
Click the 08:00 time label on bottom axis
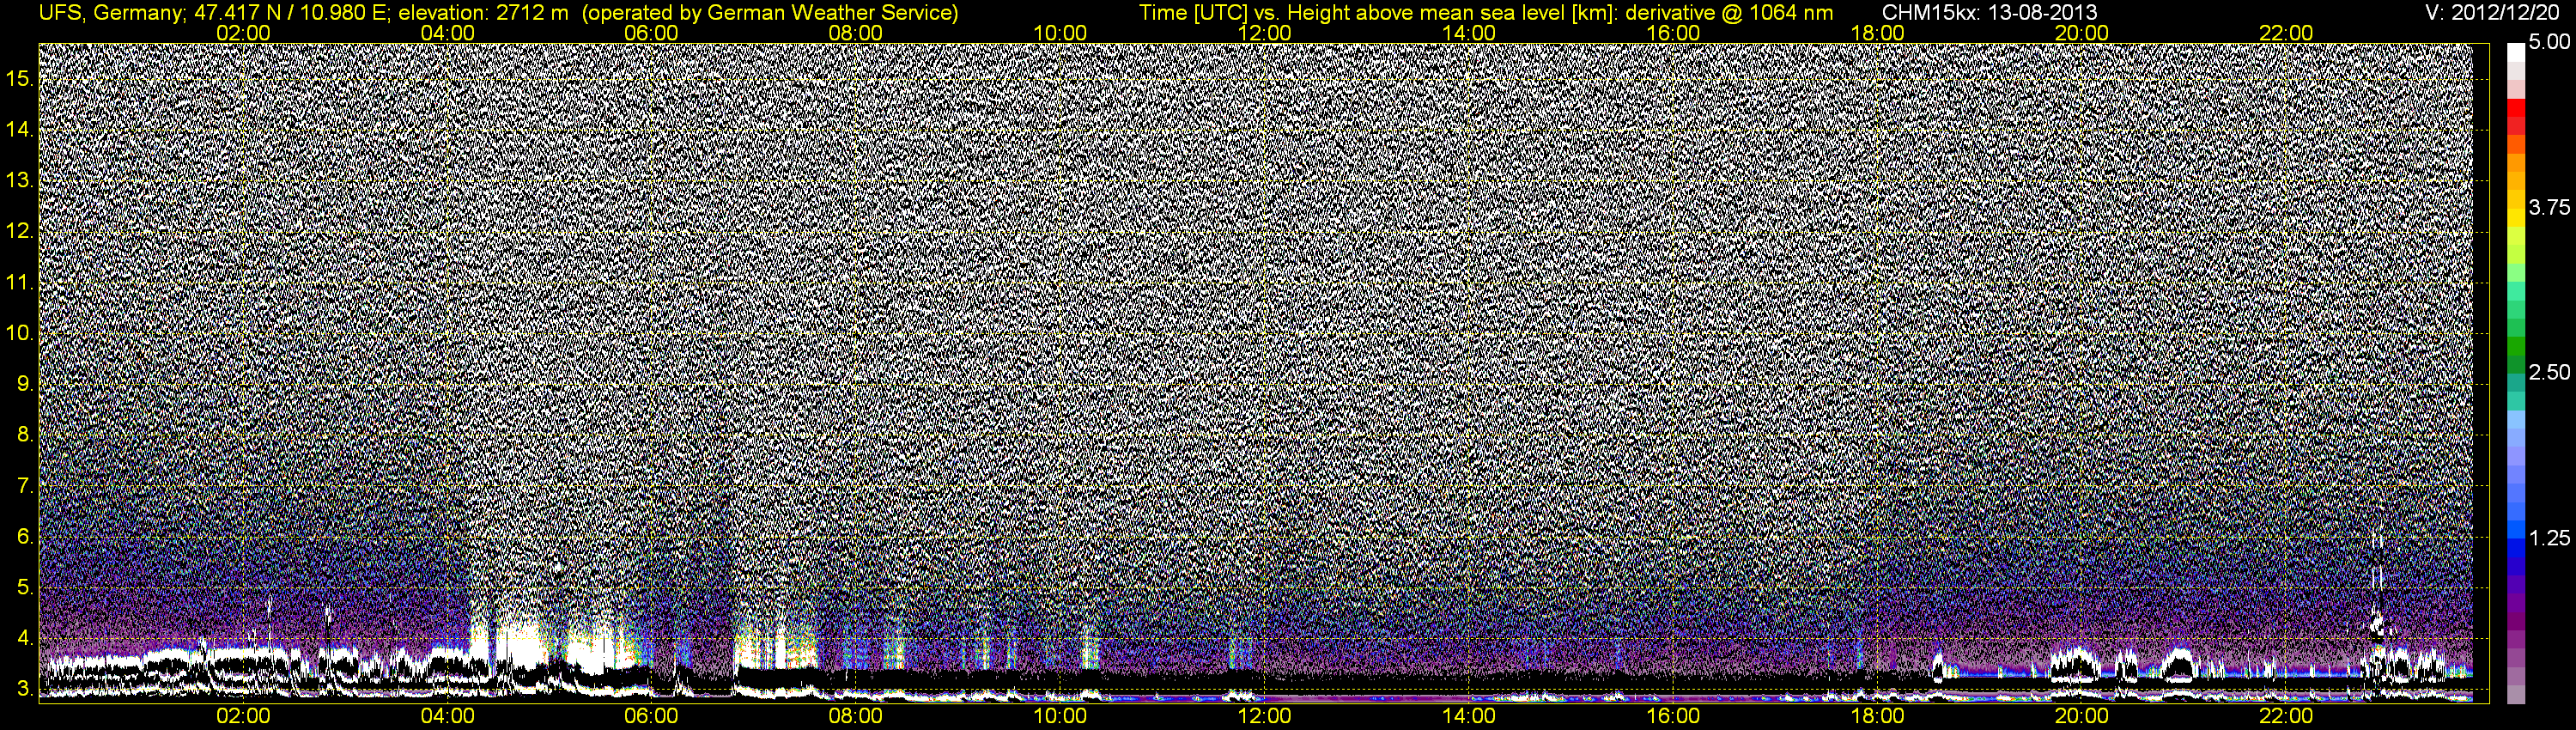[856, 716]
